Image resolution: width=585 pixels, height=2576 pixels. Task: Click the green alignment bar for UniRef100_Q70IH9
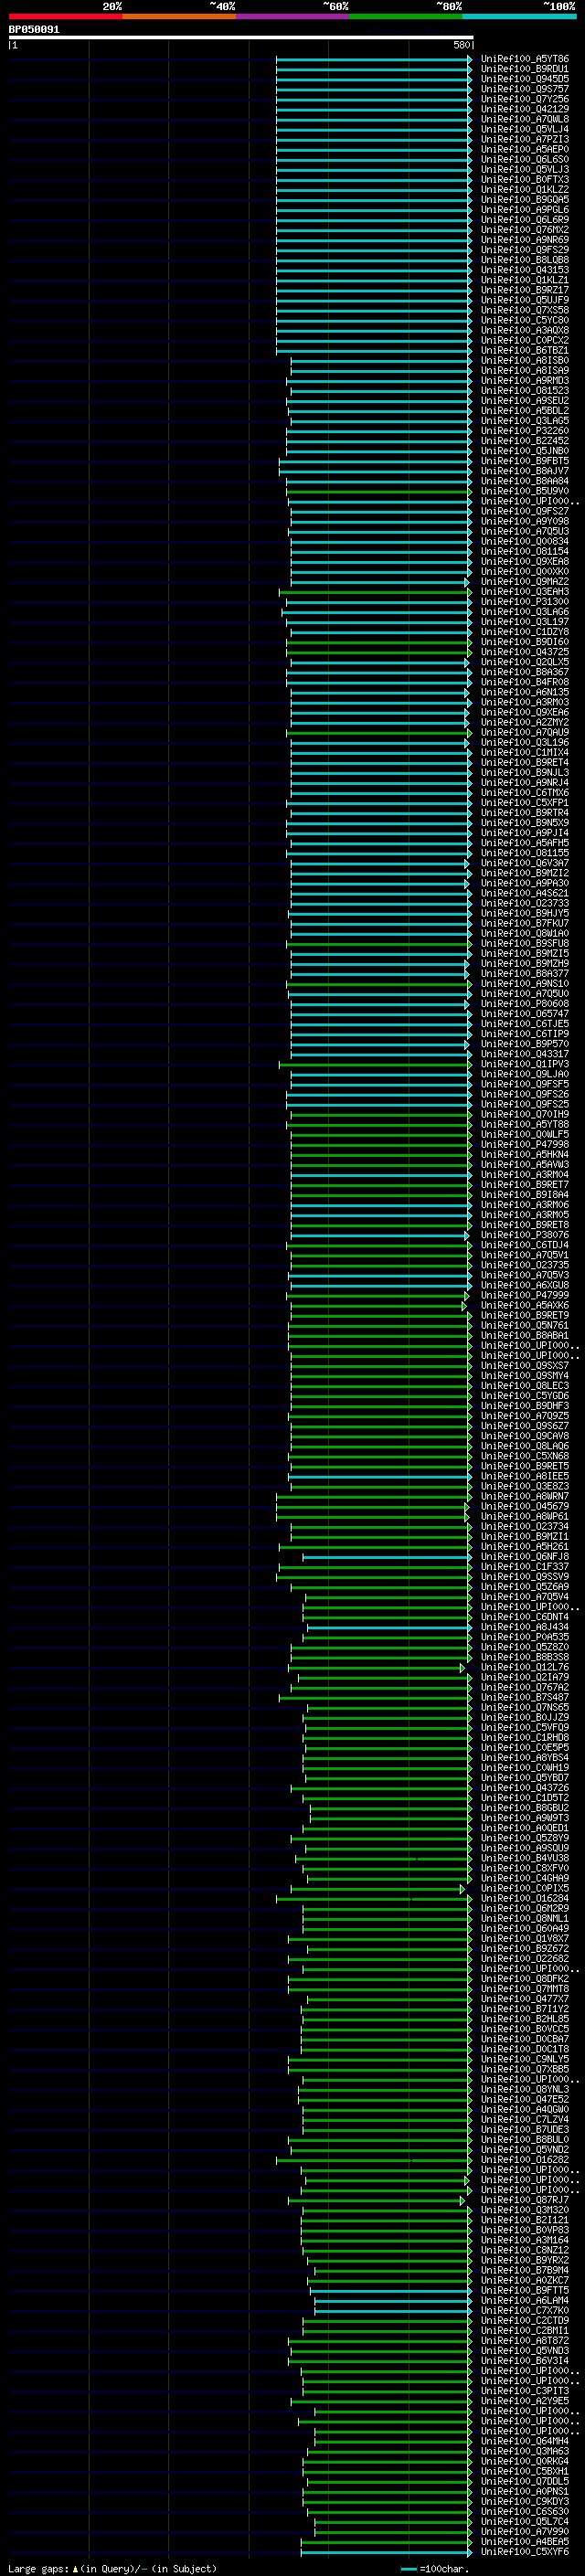[381, 1114]
